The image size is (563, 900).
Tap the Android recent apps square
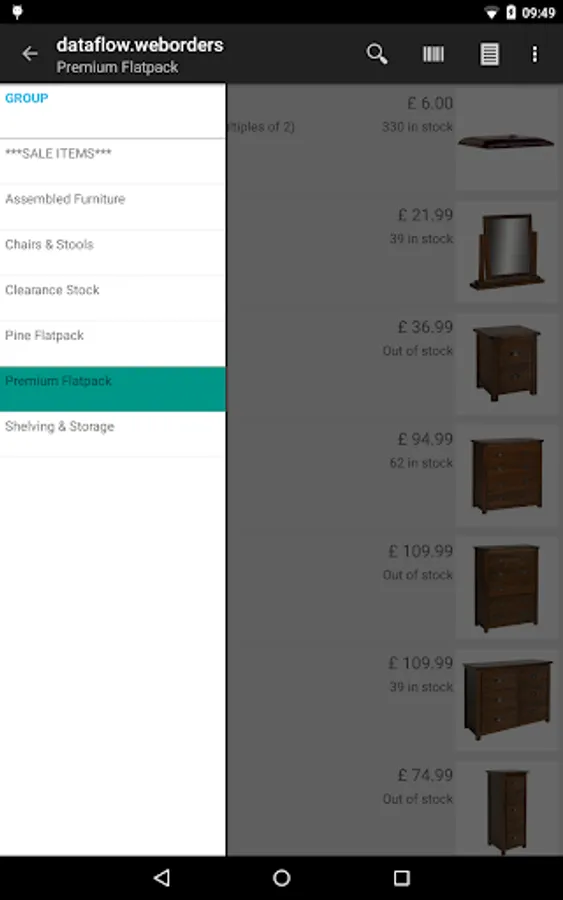401,877
